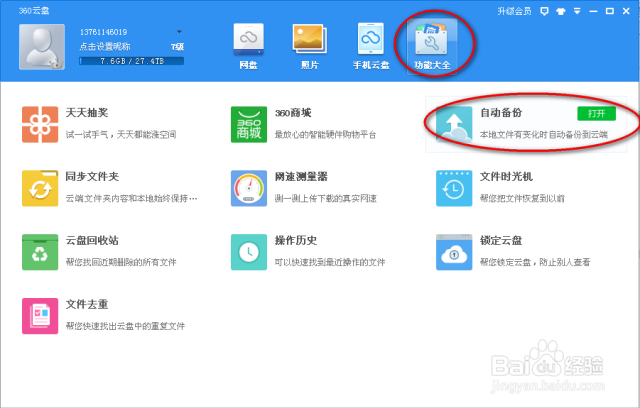Open the 文件去重 duplicate files icon
The image size is (640, 408).
(x=40, y=316)
